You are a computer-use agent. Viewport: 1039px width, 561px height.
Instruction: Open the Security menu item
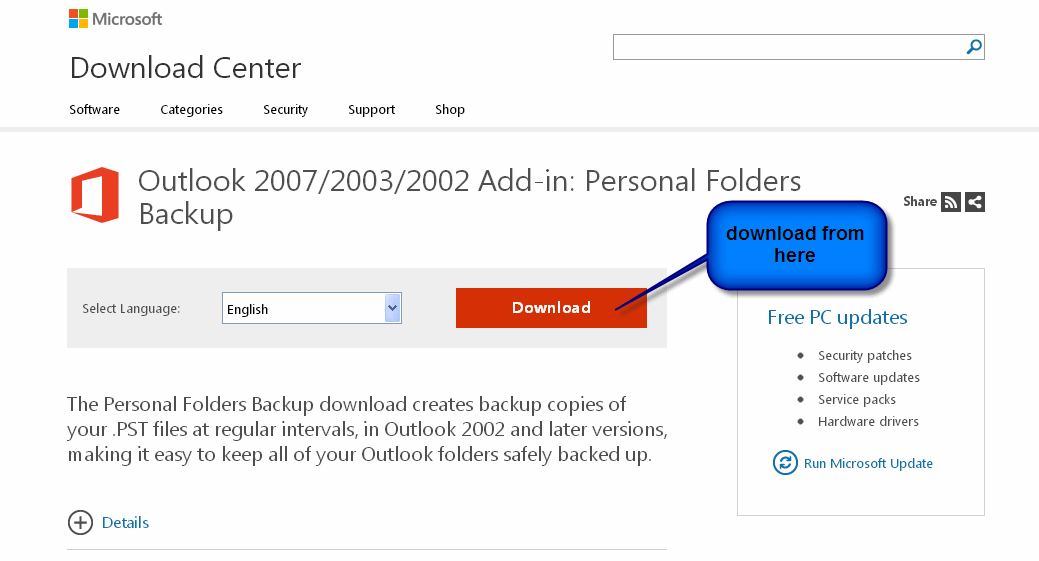pyautogui.click(x=286, y=109)
